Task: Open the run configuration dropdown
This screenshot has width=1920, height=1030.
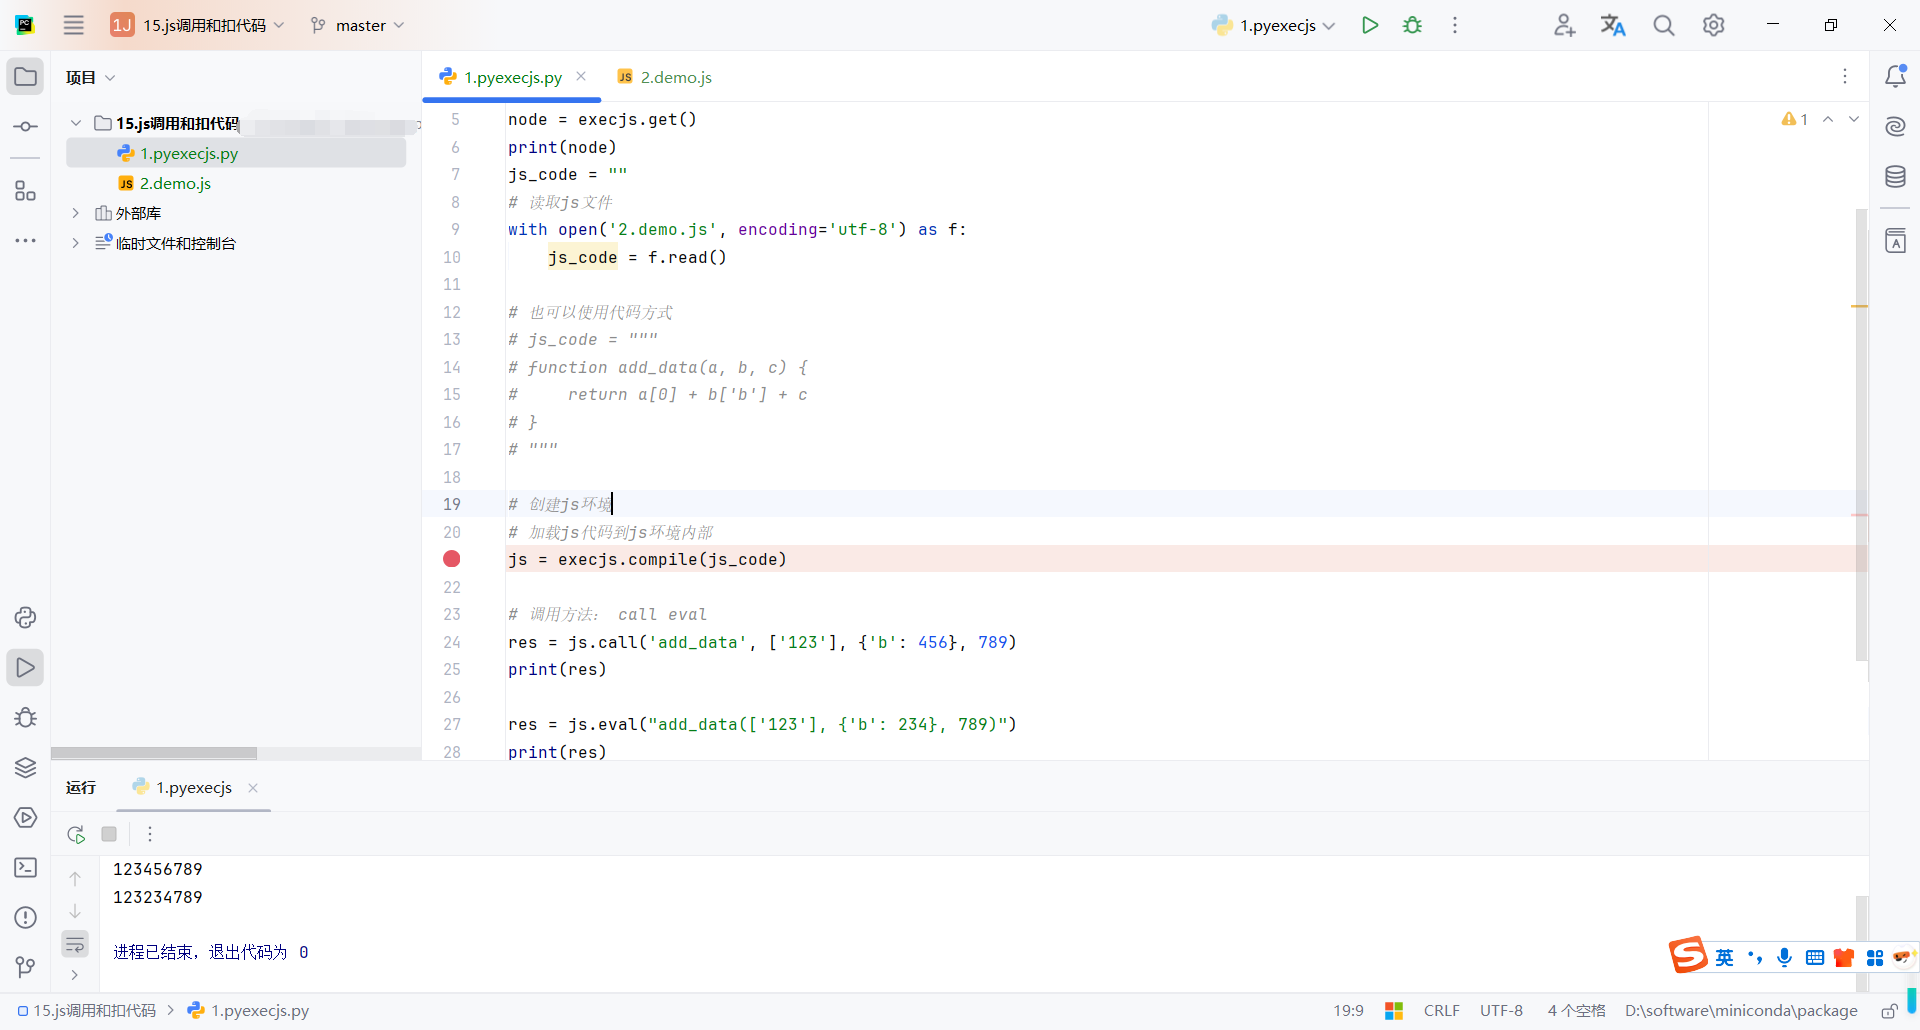Action: (1273, 25)
